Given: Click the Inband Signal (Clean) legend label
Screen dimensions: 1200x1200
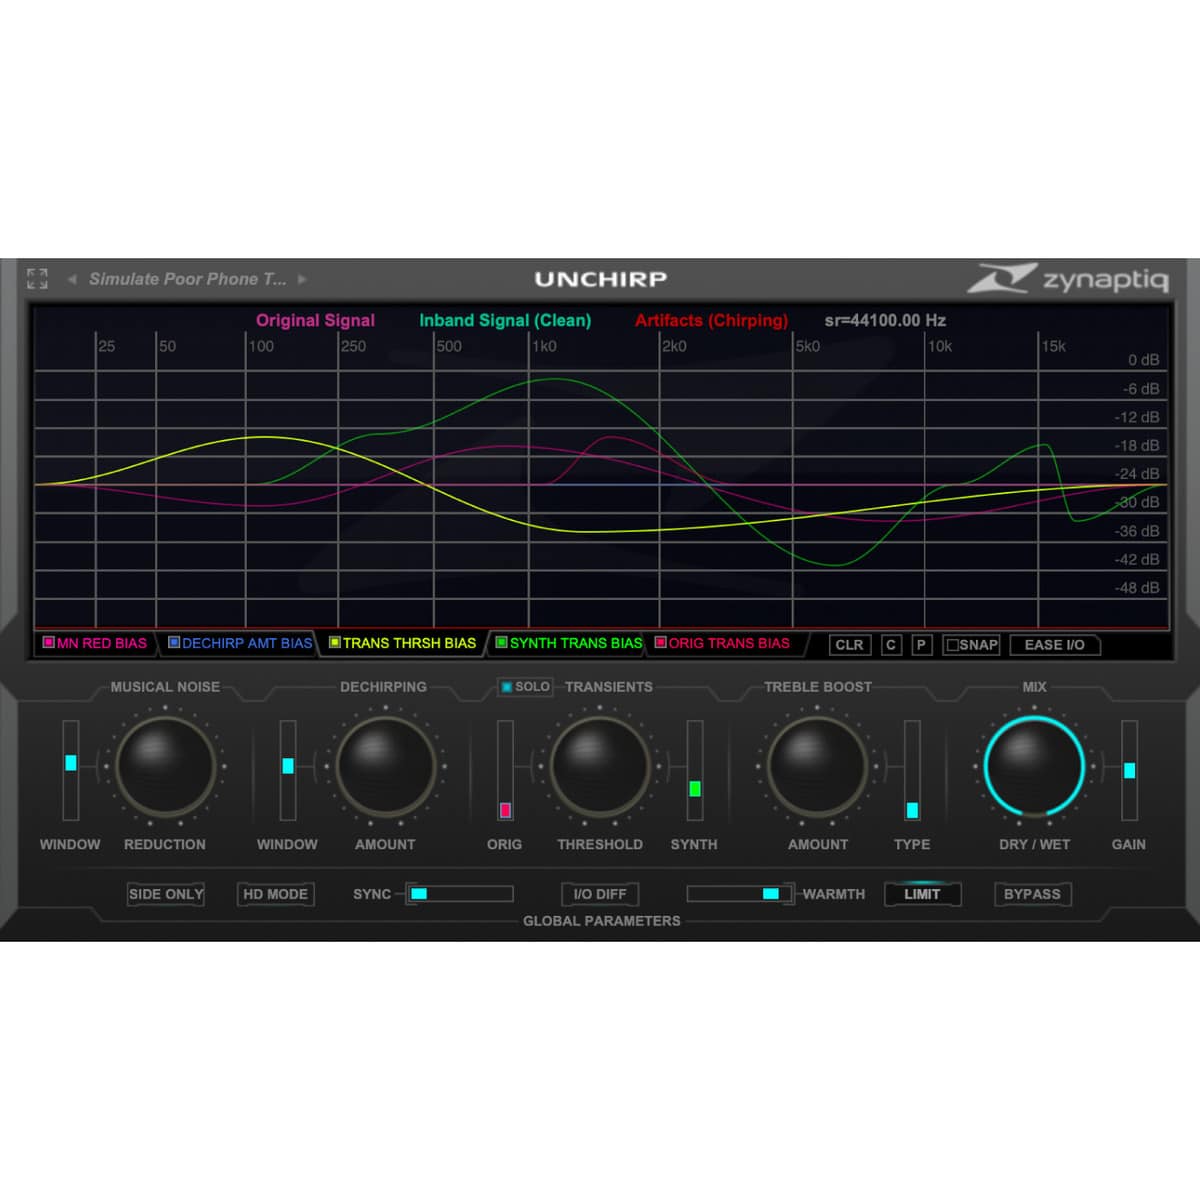Looking at the screenshot, I should [x=505, y=320].
